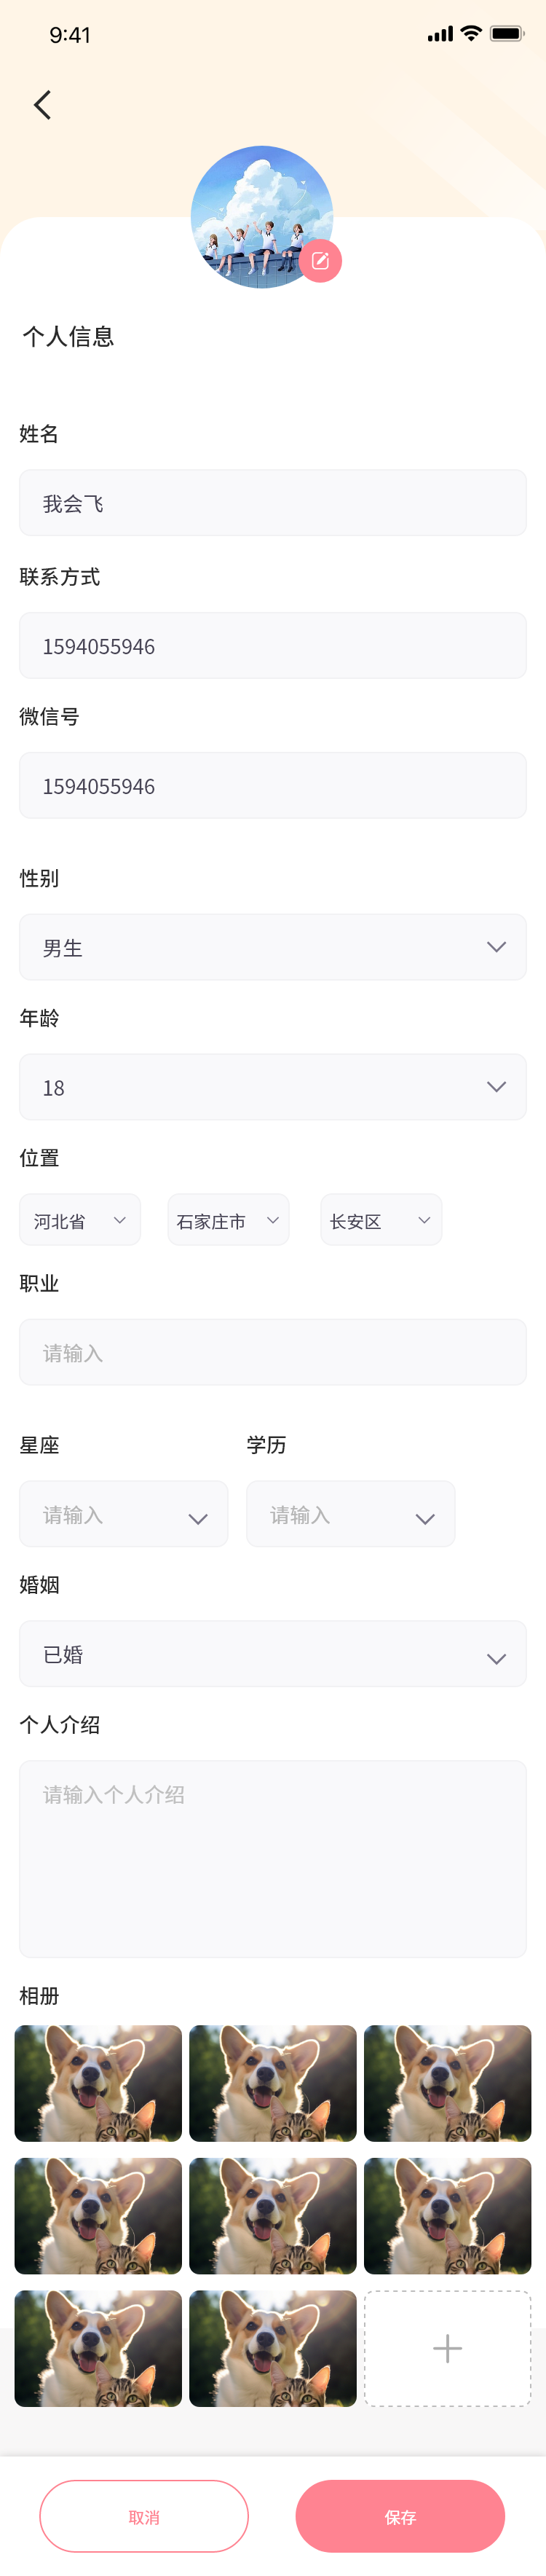Expand the 星座 dropdown
The height and width of the screenshot is (2576, 546).
[124, 1515]
